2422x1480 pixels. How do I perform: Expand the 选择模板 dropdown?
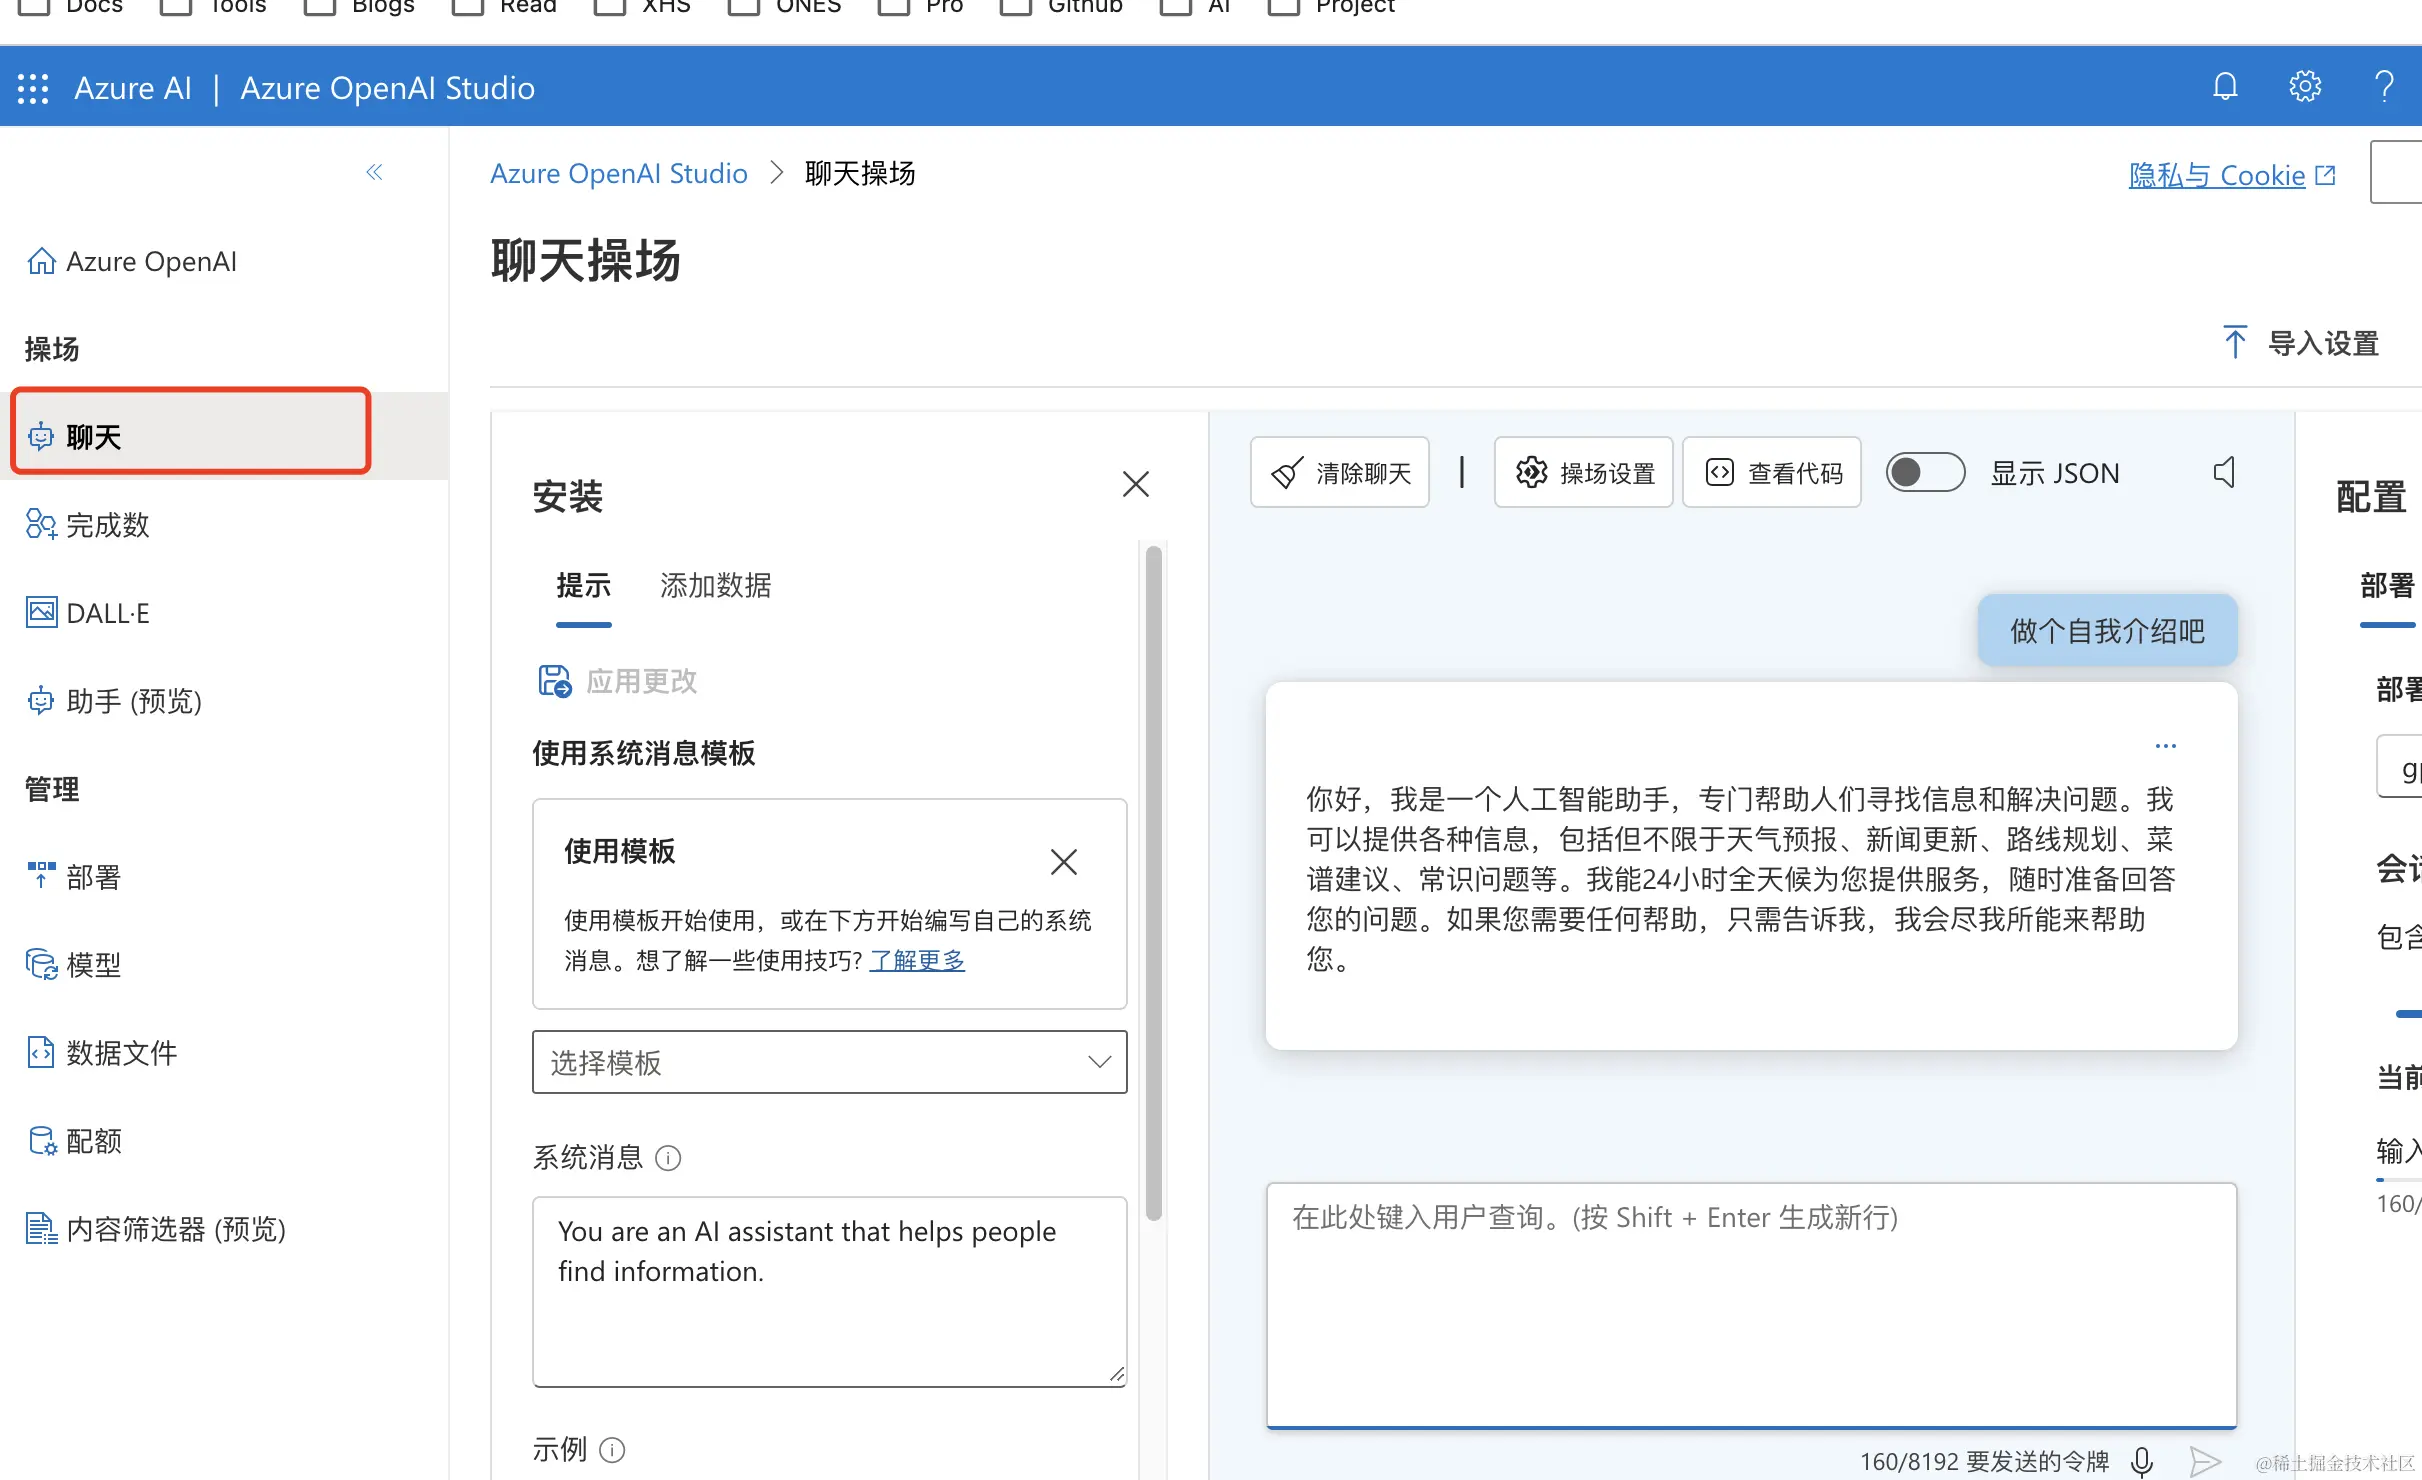click(829, 1062)
